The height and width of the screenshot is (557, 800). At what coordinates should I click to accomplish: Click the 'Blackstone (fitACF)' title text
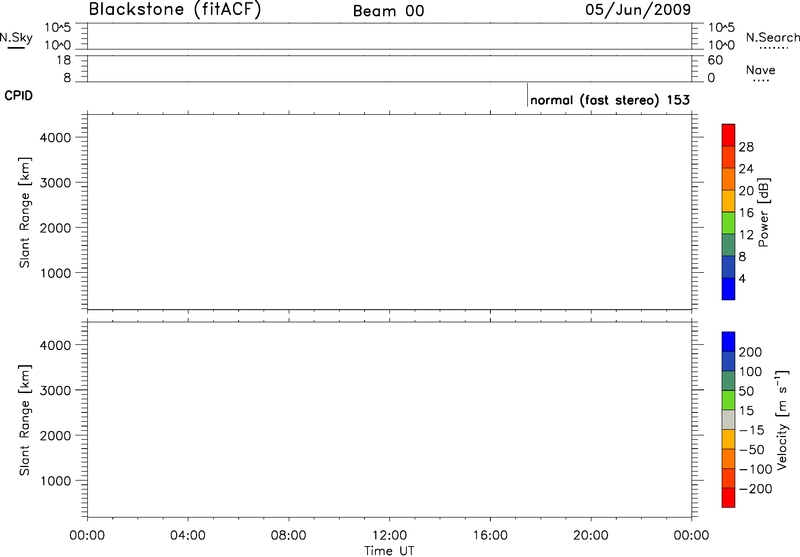coord(174,10)
